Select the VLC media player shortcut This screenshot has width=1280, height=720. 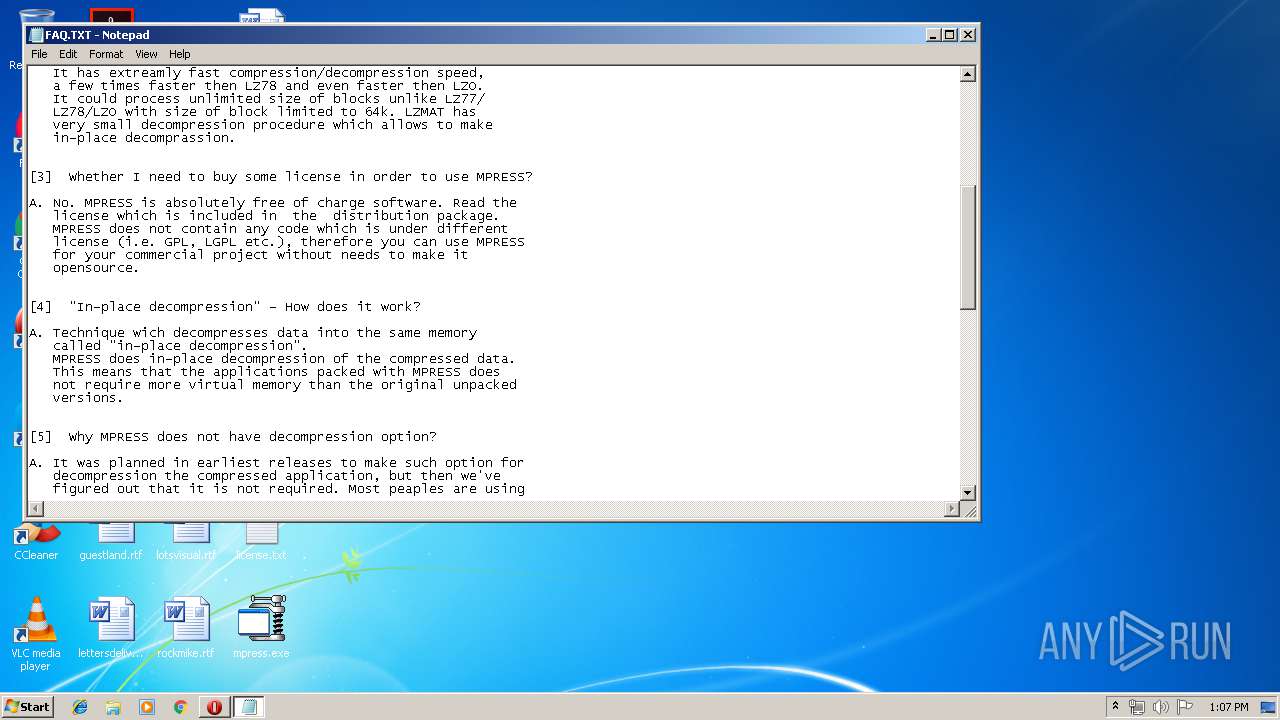(x=36, y=634)
